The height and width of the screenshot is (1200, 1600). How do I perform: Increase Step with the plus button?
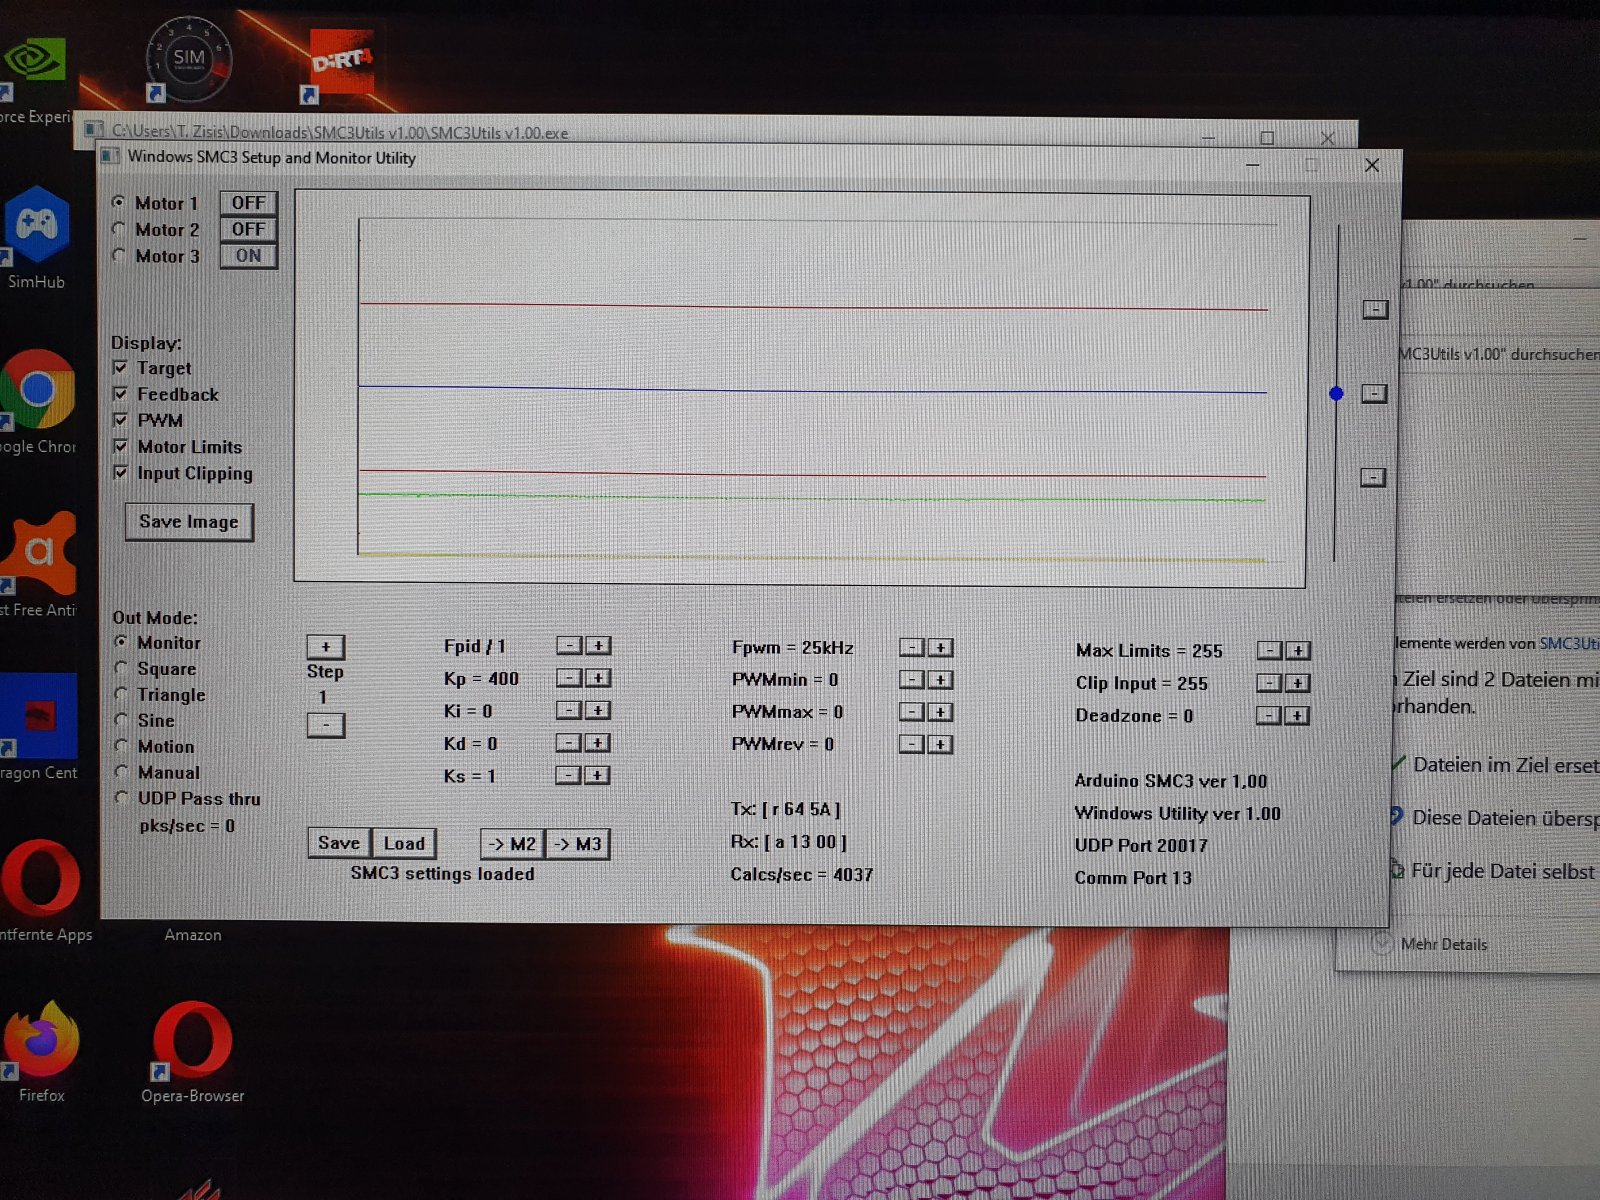click(x=326, y=647)
